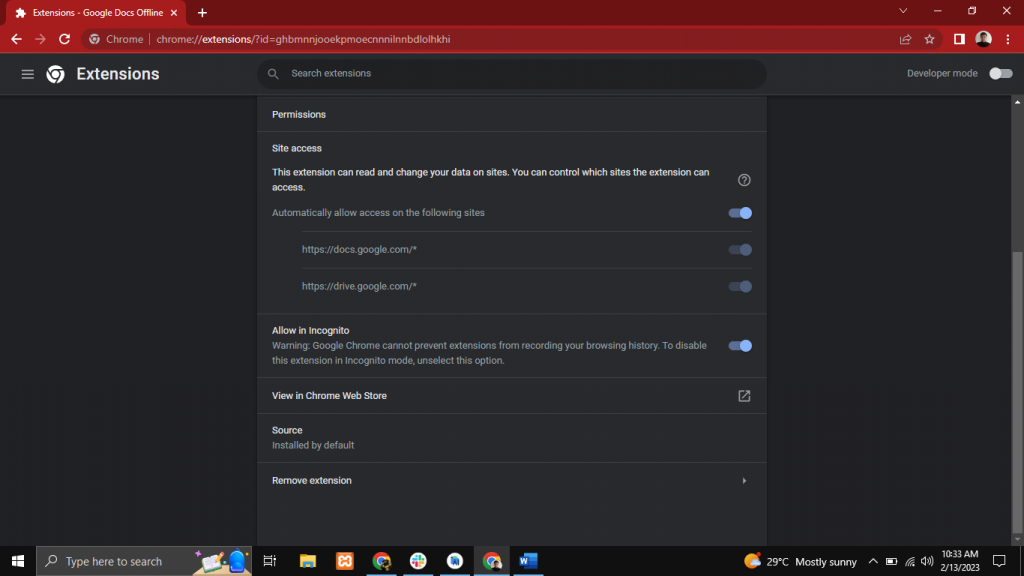Open the first Chrome taskbar icon

pyautogui.click(x=381, y=561)
